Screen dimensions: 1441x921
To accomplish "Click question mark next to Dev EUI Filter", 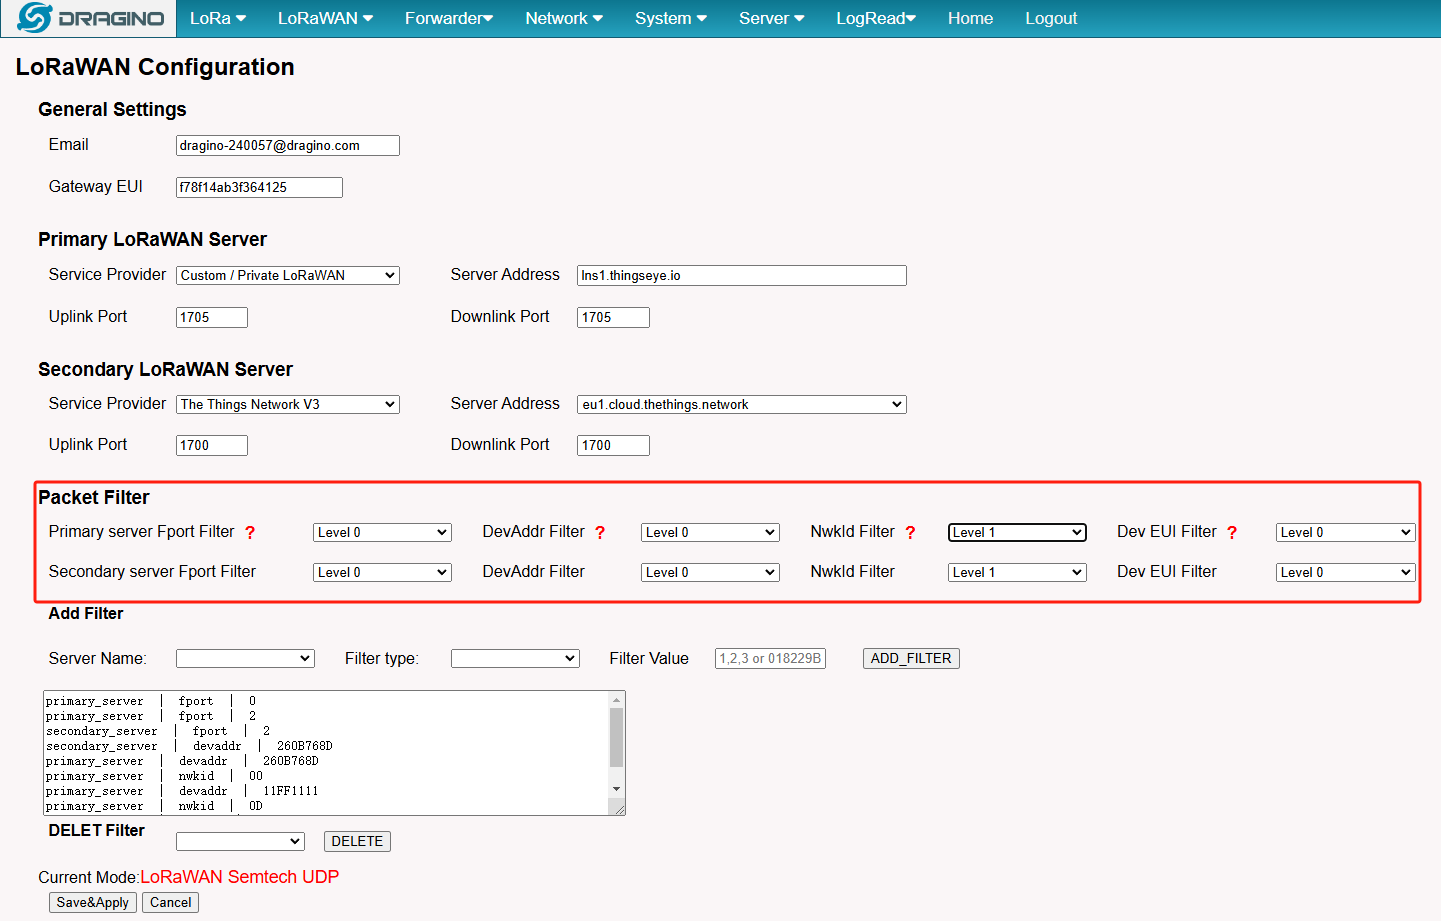I will pos(1232,533).
